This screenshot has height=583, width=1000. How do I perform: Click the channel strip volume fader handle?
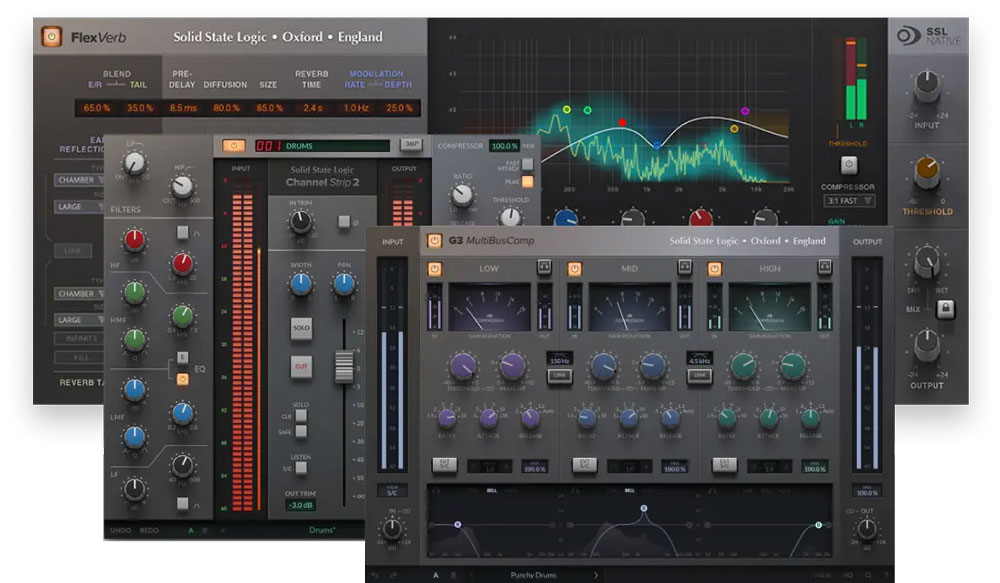click(344, 368)
